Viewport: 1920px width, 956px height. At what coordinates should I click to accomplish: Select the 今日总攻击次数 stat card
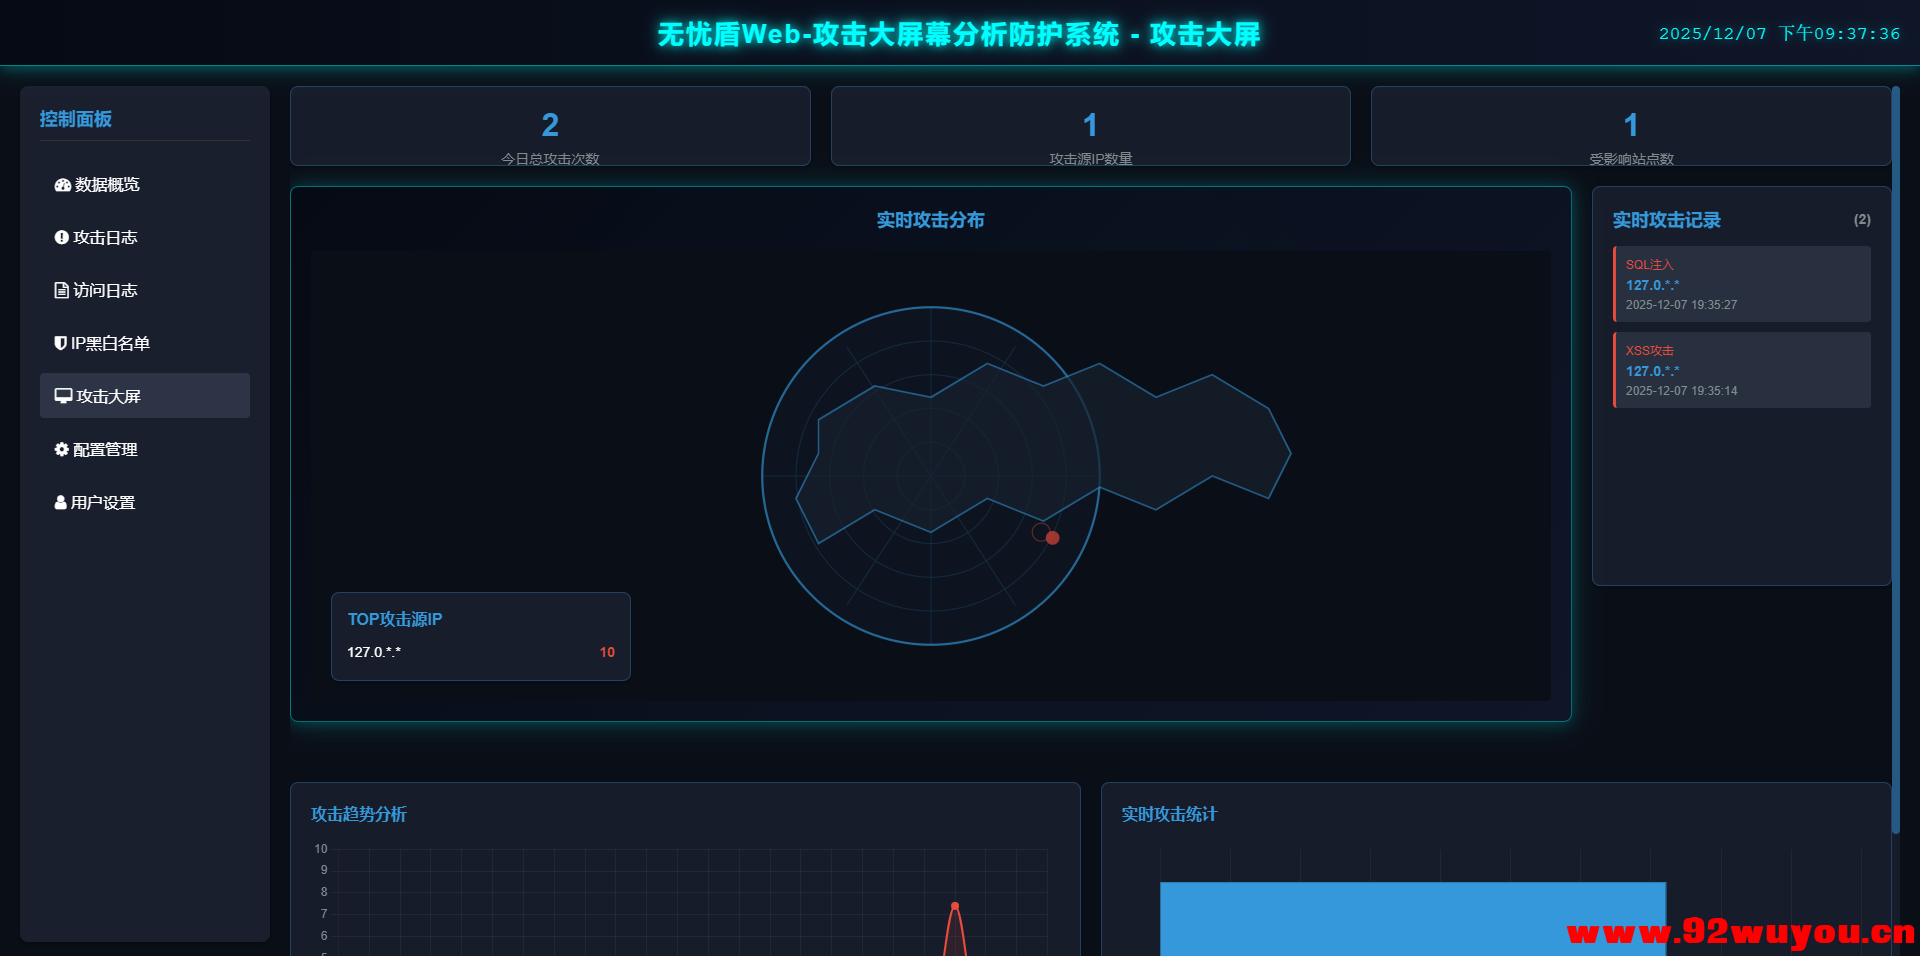pos(549,126)
